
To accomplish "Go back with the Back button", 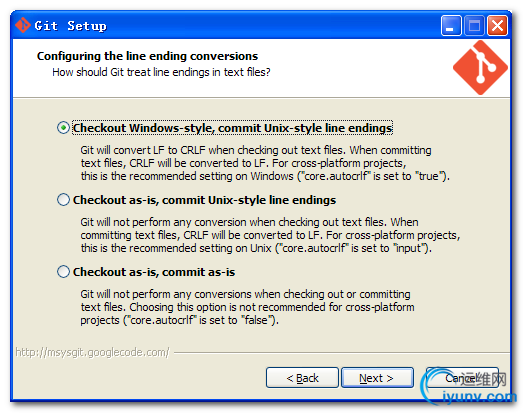I will click(302, 378).
